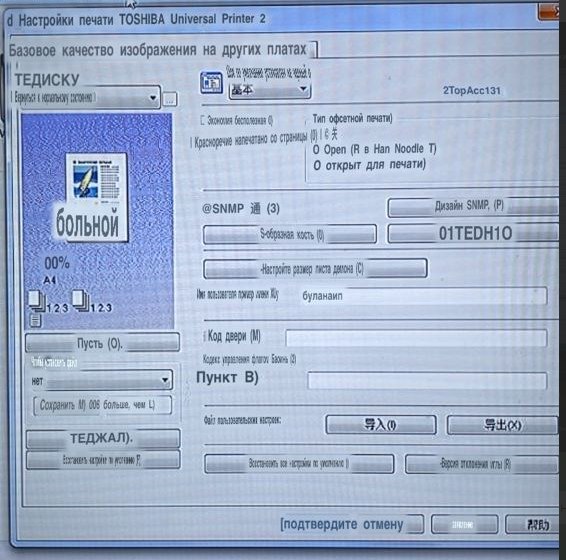
Task: Click the 2TopAcc131 text label
Action: [x=471, y=90]
